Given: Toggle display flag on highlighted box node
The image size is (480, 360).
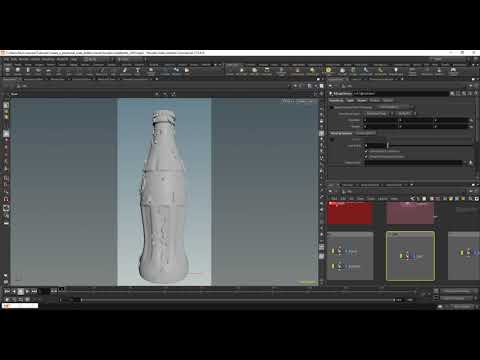Looking at the screenshot, I should click(x=414, y=256).
